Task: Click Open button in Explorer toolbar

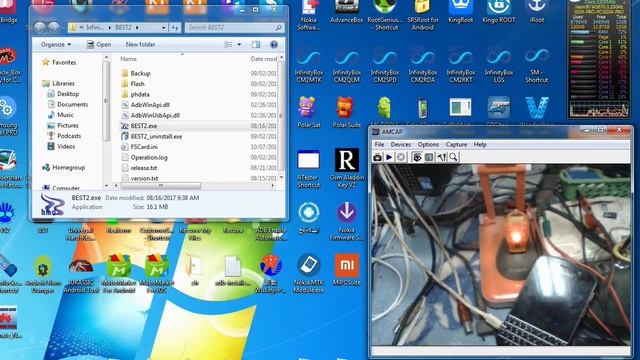Action: coord(99,44)
